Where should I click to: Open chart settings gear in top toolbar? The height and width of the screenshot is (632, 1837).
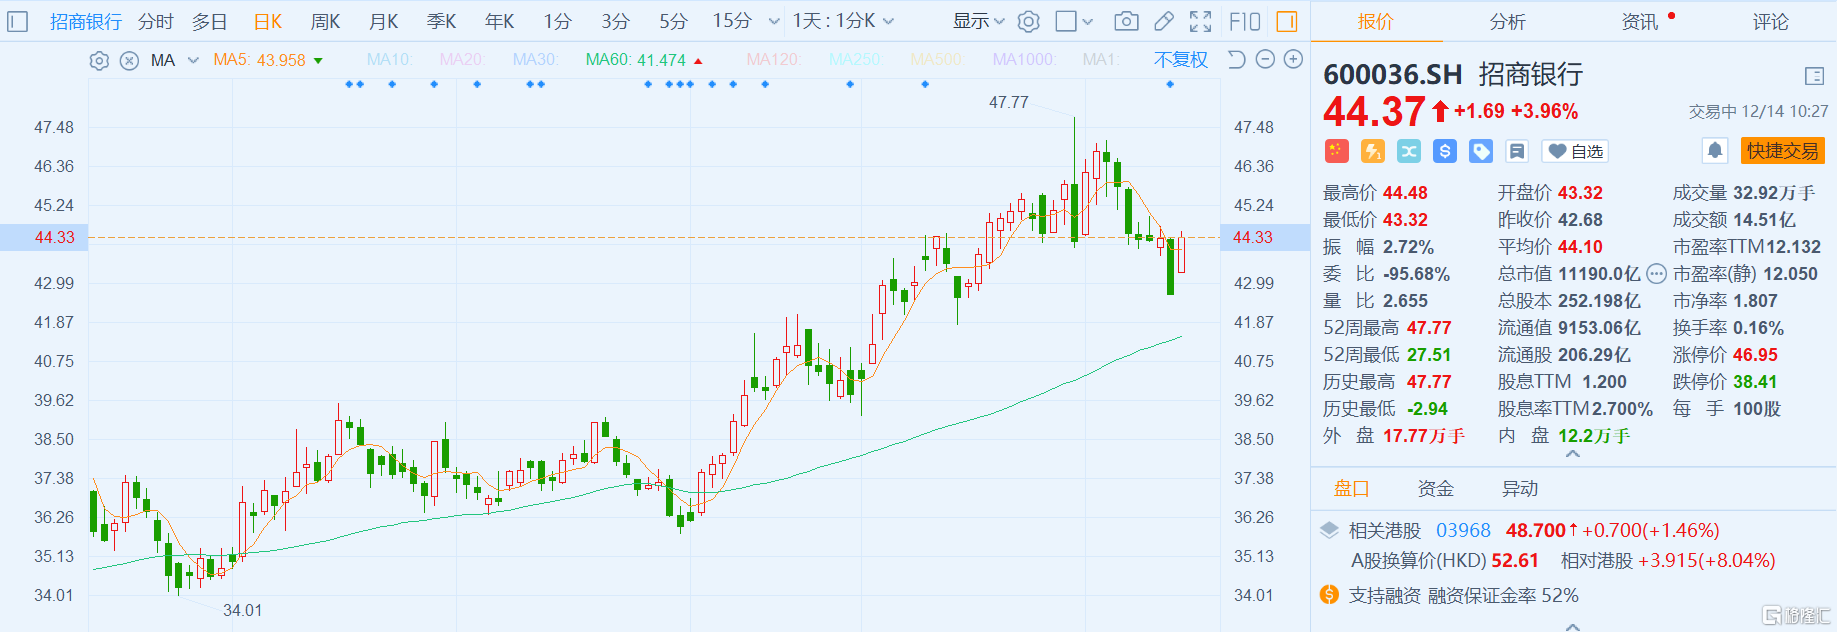1029,21
